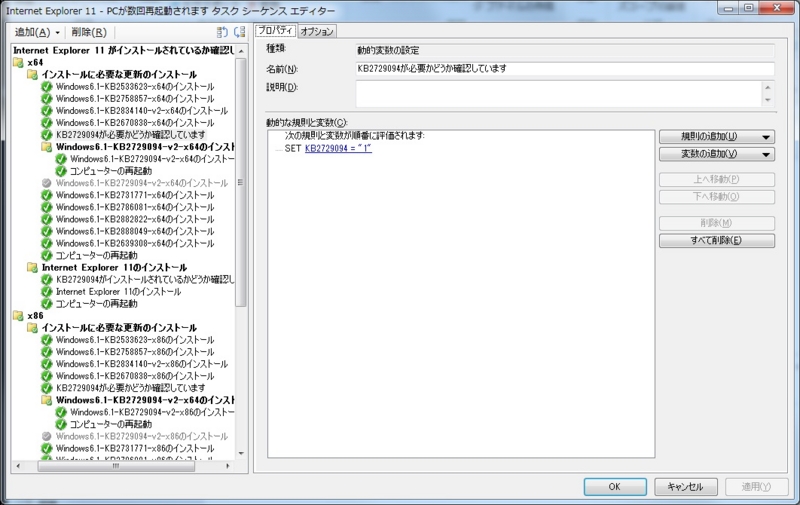Click into the 説明(D) description box
This screenshot has width=800, height=505.
[x=559, y=94]
